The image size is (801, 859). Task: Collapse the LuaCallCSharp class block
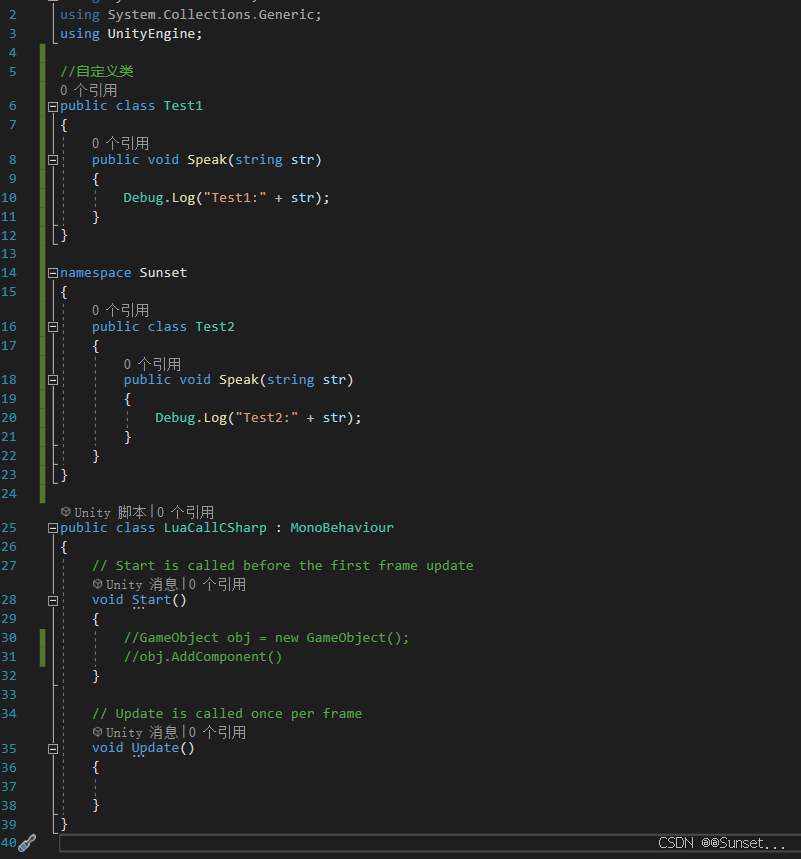pos(53,528)
